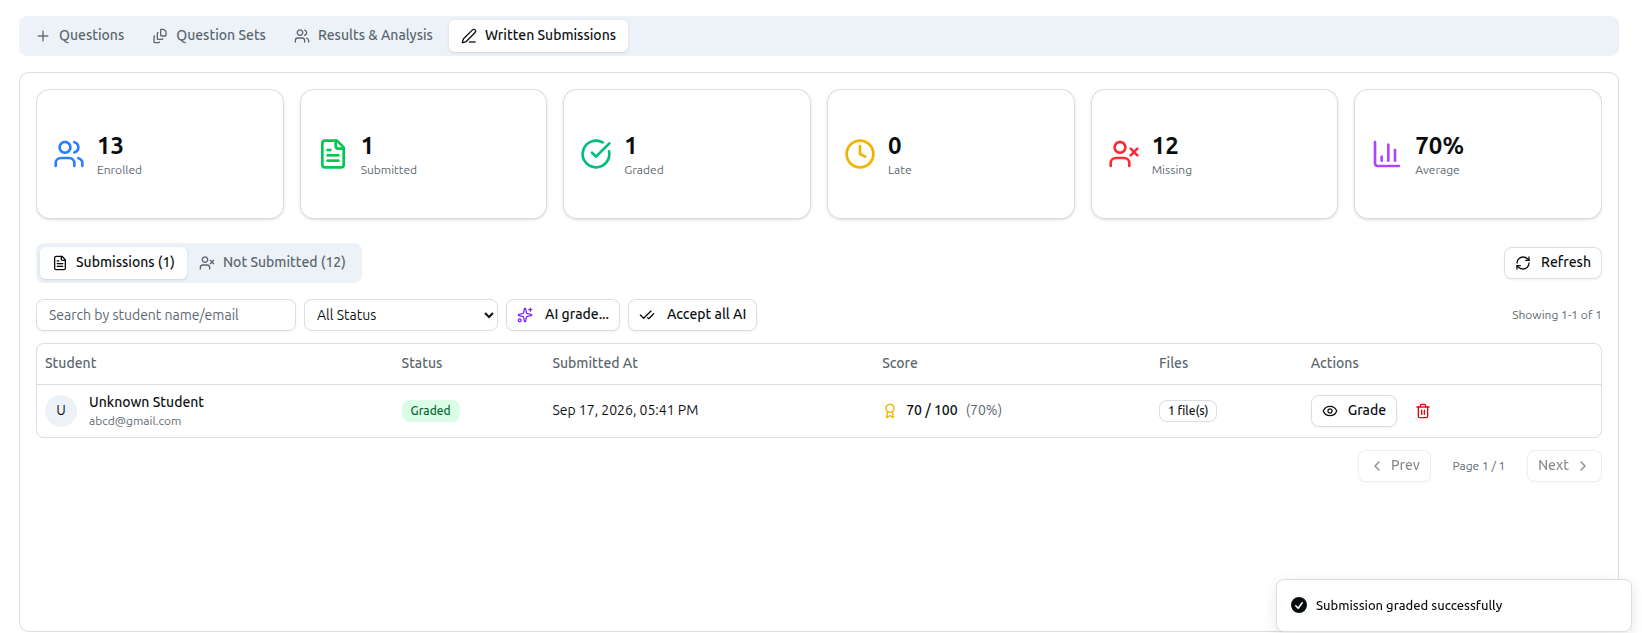Click the Missing user-x icon

tap(1124, 154)
